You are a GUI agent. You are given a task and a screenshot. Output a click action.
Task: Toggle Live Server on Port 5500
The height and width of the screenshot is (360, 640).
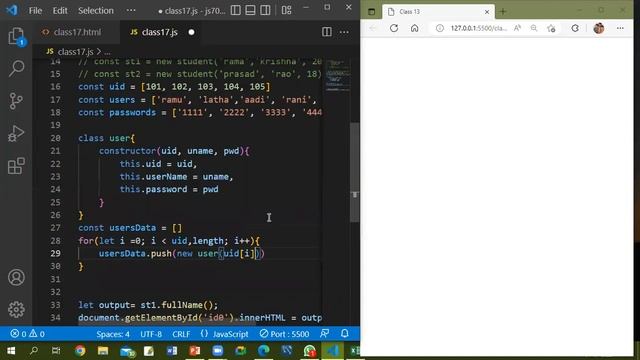click(x=284, y=334)
